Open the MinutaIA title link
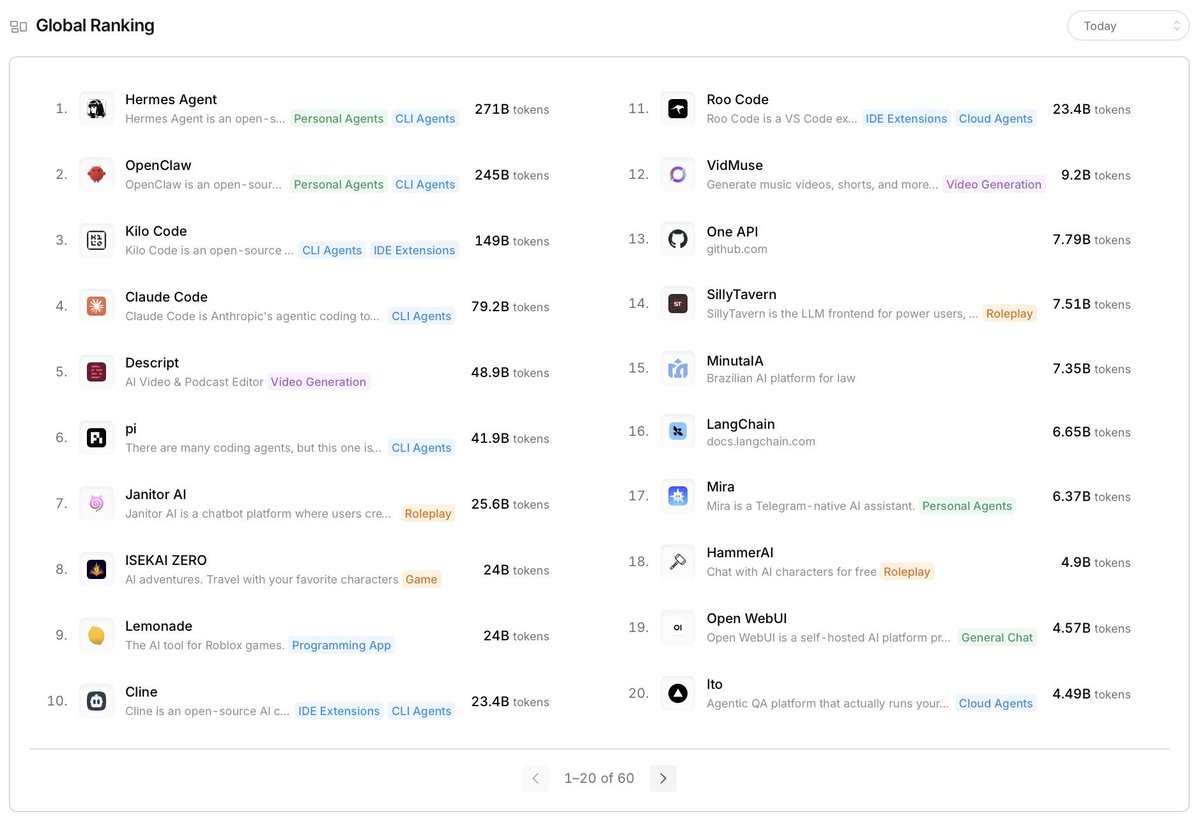The height and width of the screenshot is (818, 1200). pyautogui.click(x=735, y=360)
